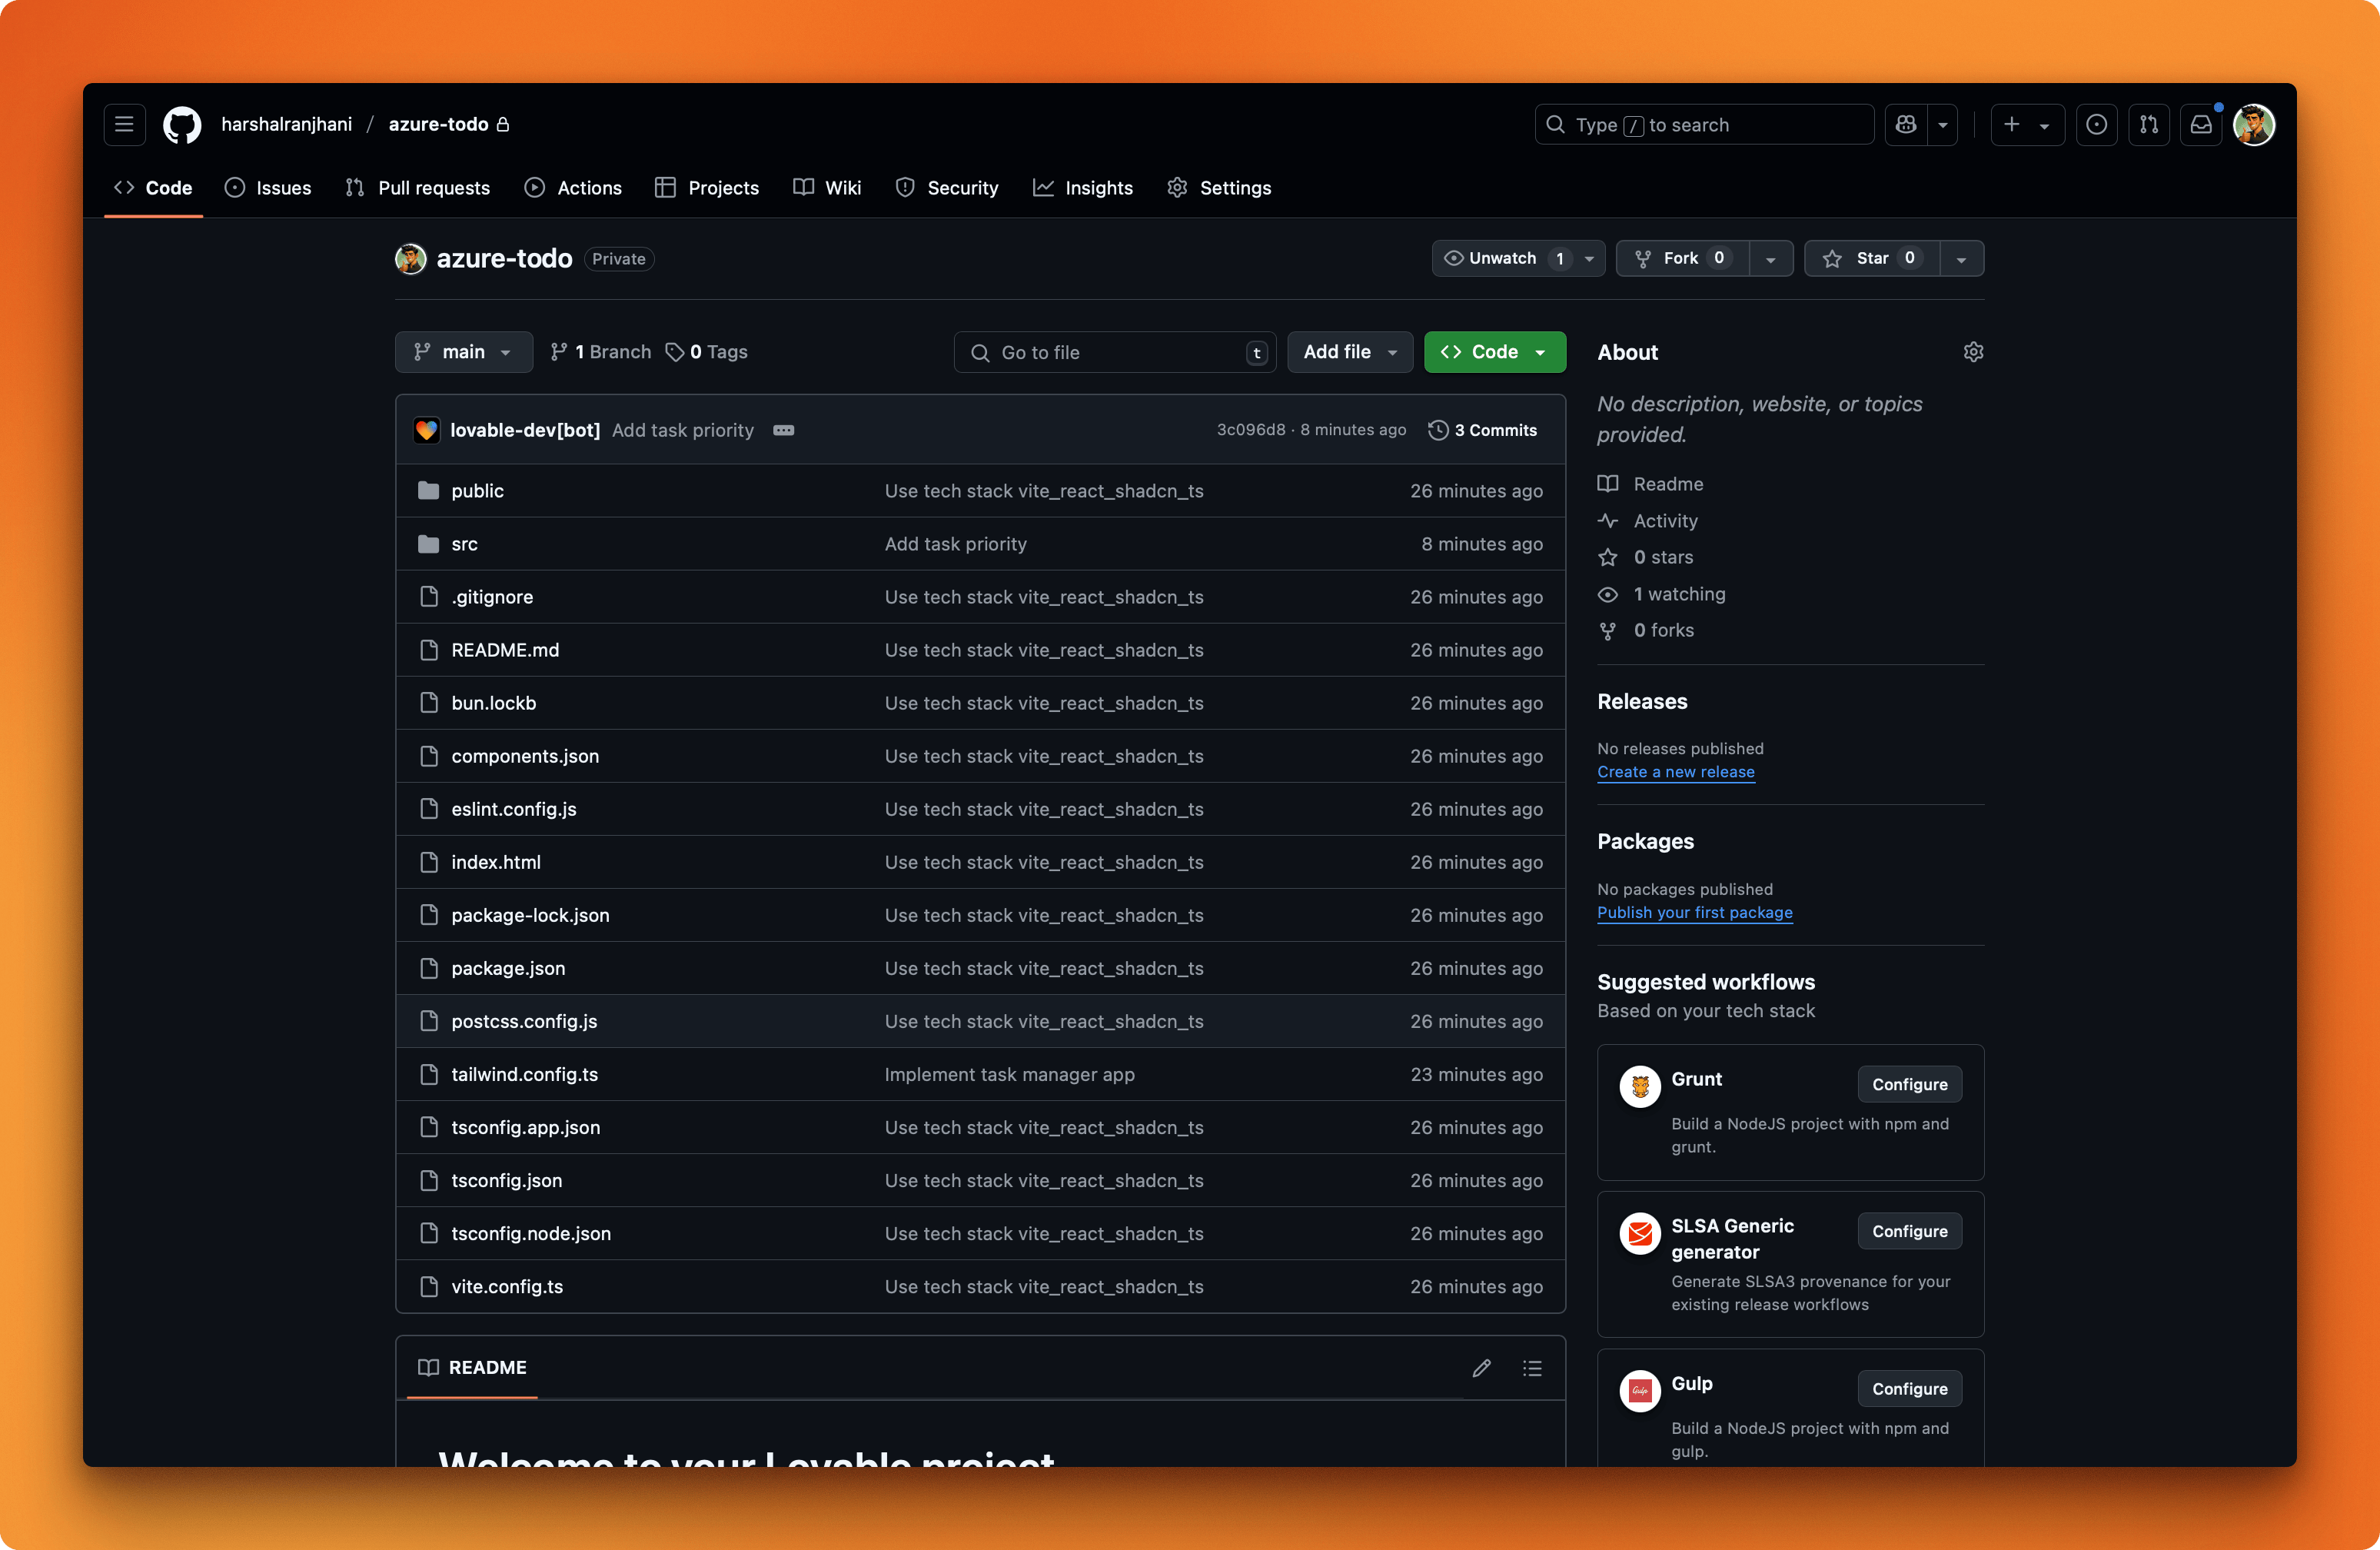The image size is (2380, 1550).
Task: Expand the Unwatch notification dropdown arrow
Action: [x=1589, y=259]
